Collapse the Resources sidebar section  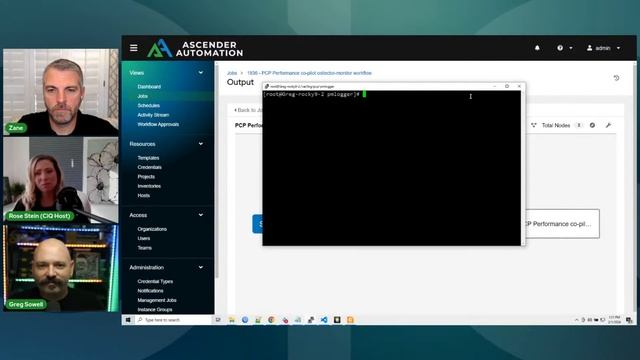(x=201, y=144)
